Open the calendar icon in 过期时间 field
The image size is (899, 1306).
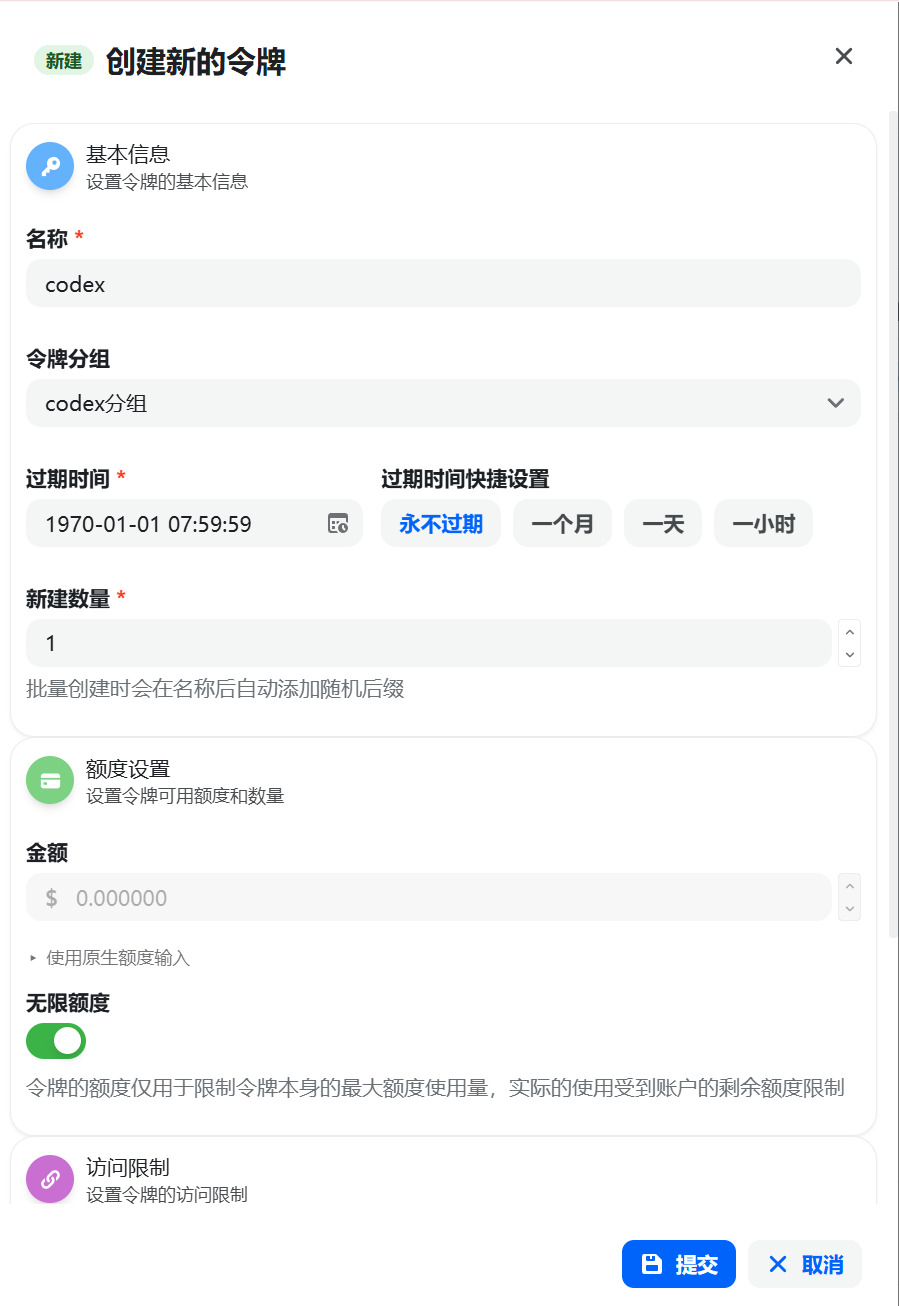pos(338,523)
